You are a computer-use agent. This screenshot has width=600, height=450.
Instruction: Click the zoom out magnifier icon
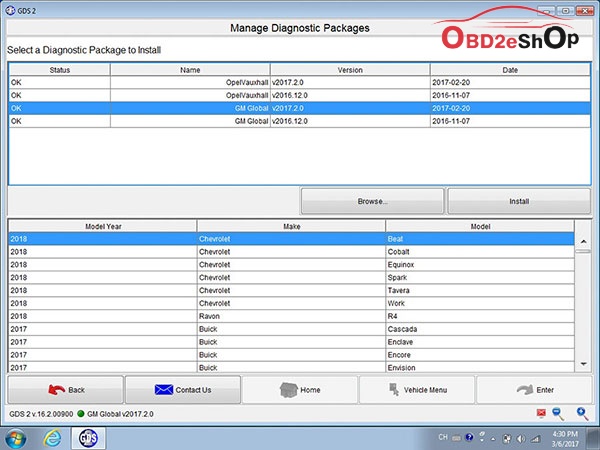(x=558, y=414)
